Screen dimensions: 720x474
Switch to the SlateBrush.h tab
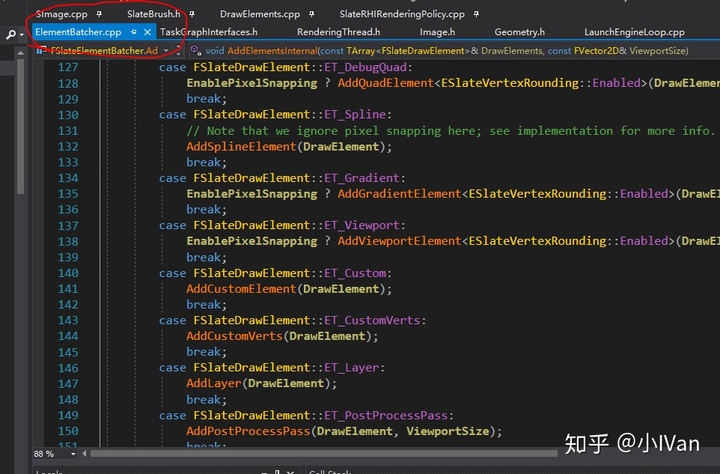[x=154, y=14]
